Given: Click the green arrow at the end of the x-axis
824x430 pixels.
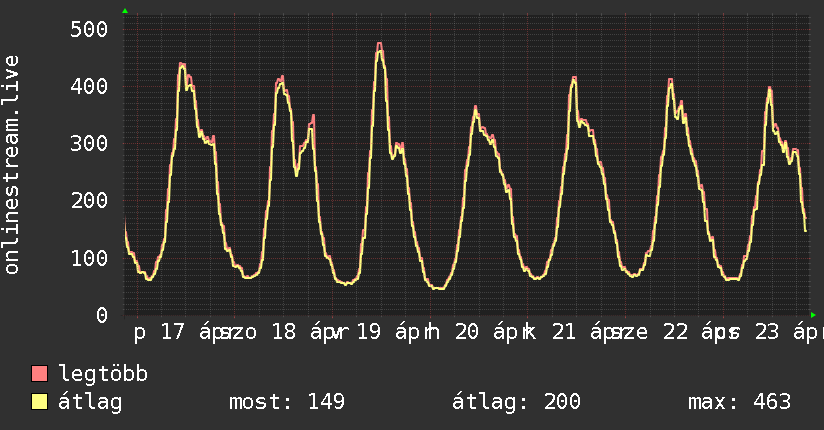Looking at the screenshot, I should click(813, 315).
